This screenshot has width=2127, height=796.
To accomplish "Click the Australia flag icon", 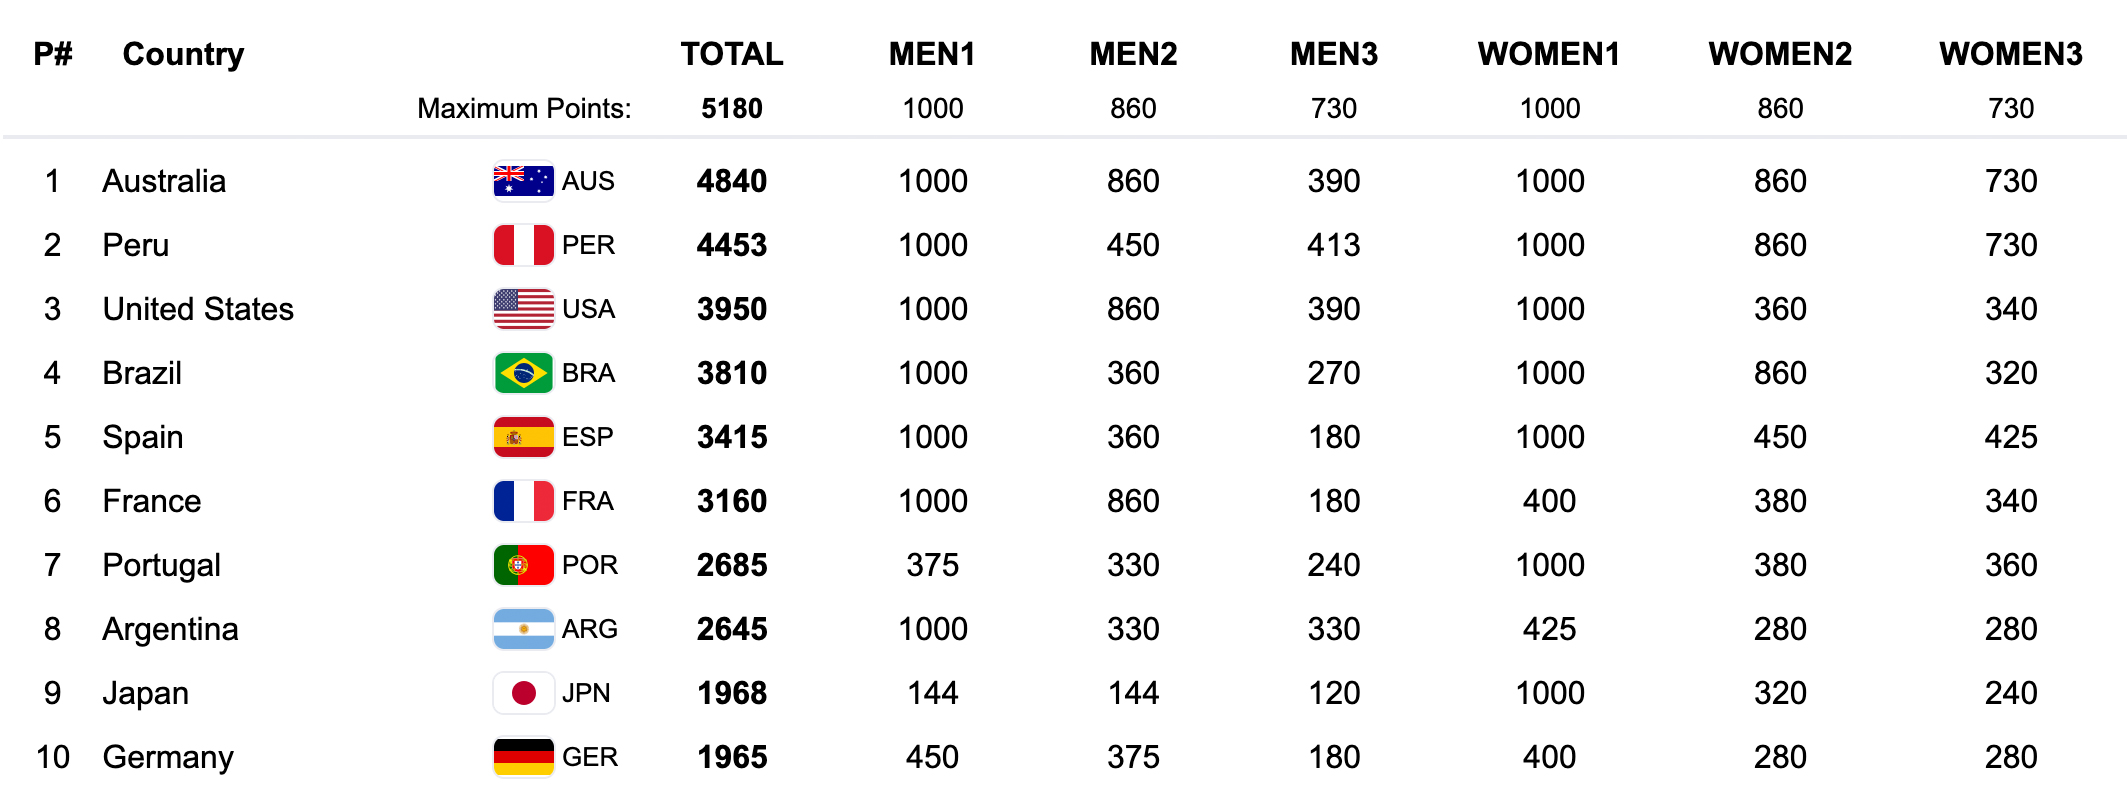I will click(523, 181).
